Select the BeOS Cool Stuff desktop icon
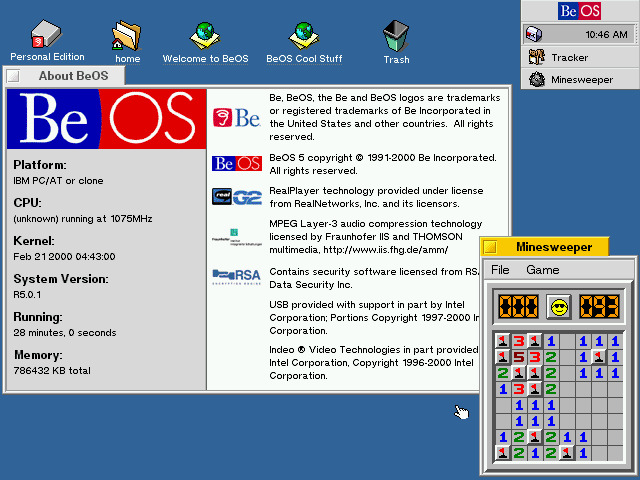Image resolution: width=640 pixels, height=480 pixels. pyautogui.click(x=304, y=36)
